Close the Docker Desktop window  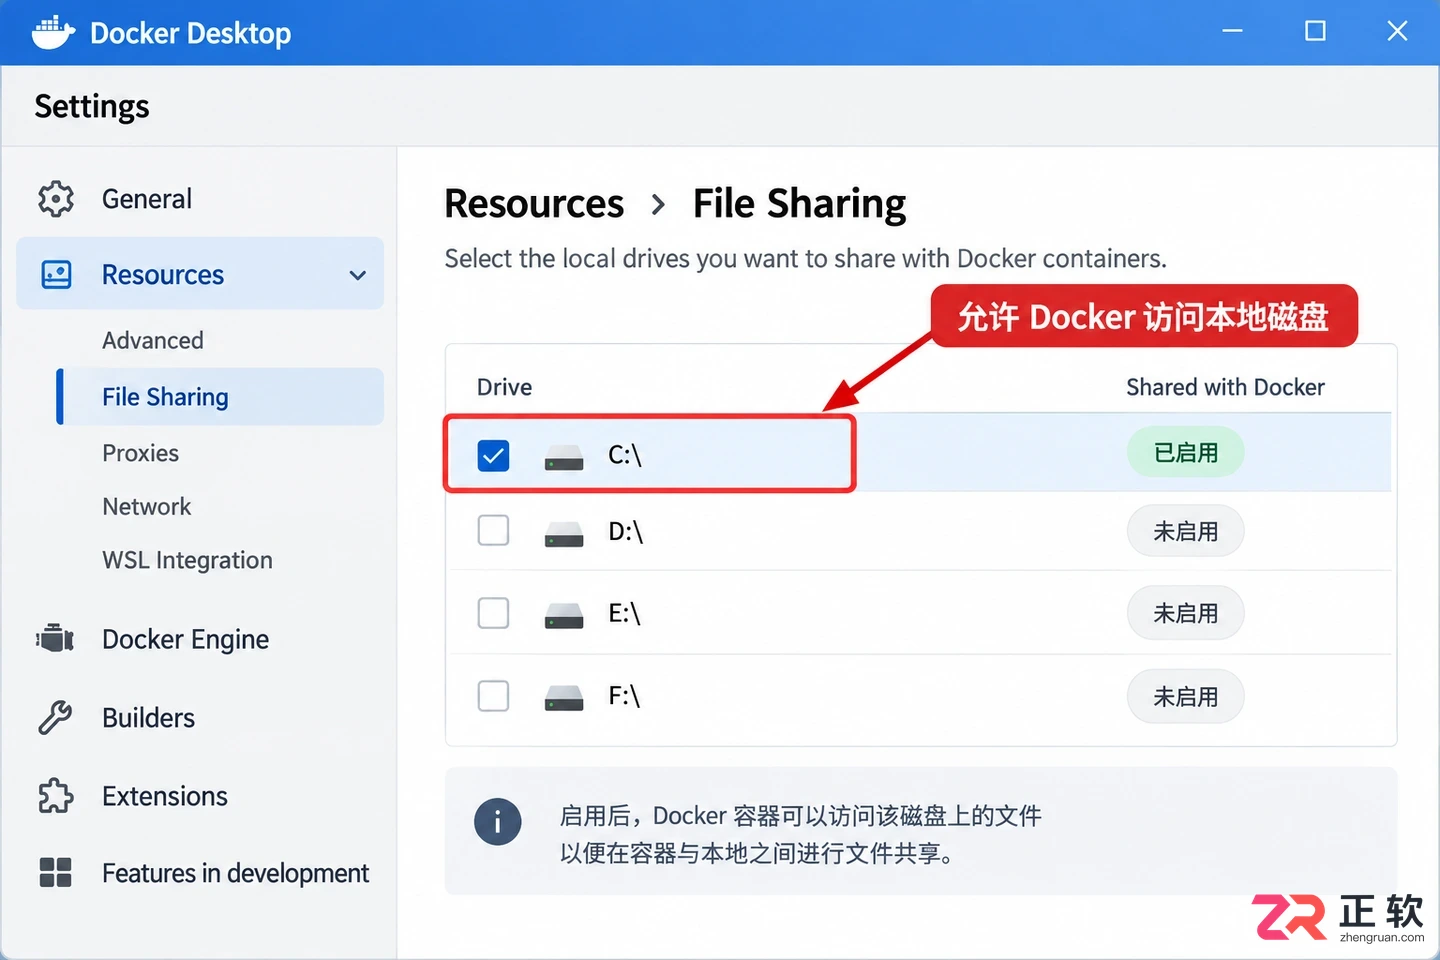pos(1397,31)
